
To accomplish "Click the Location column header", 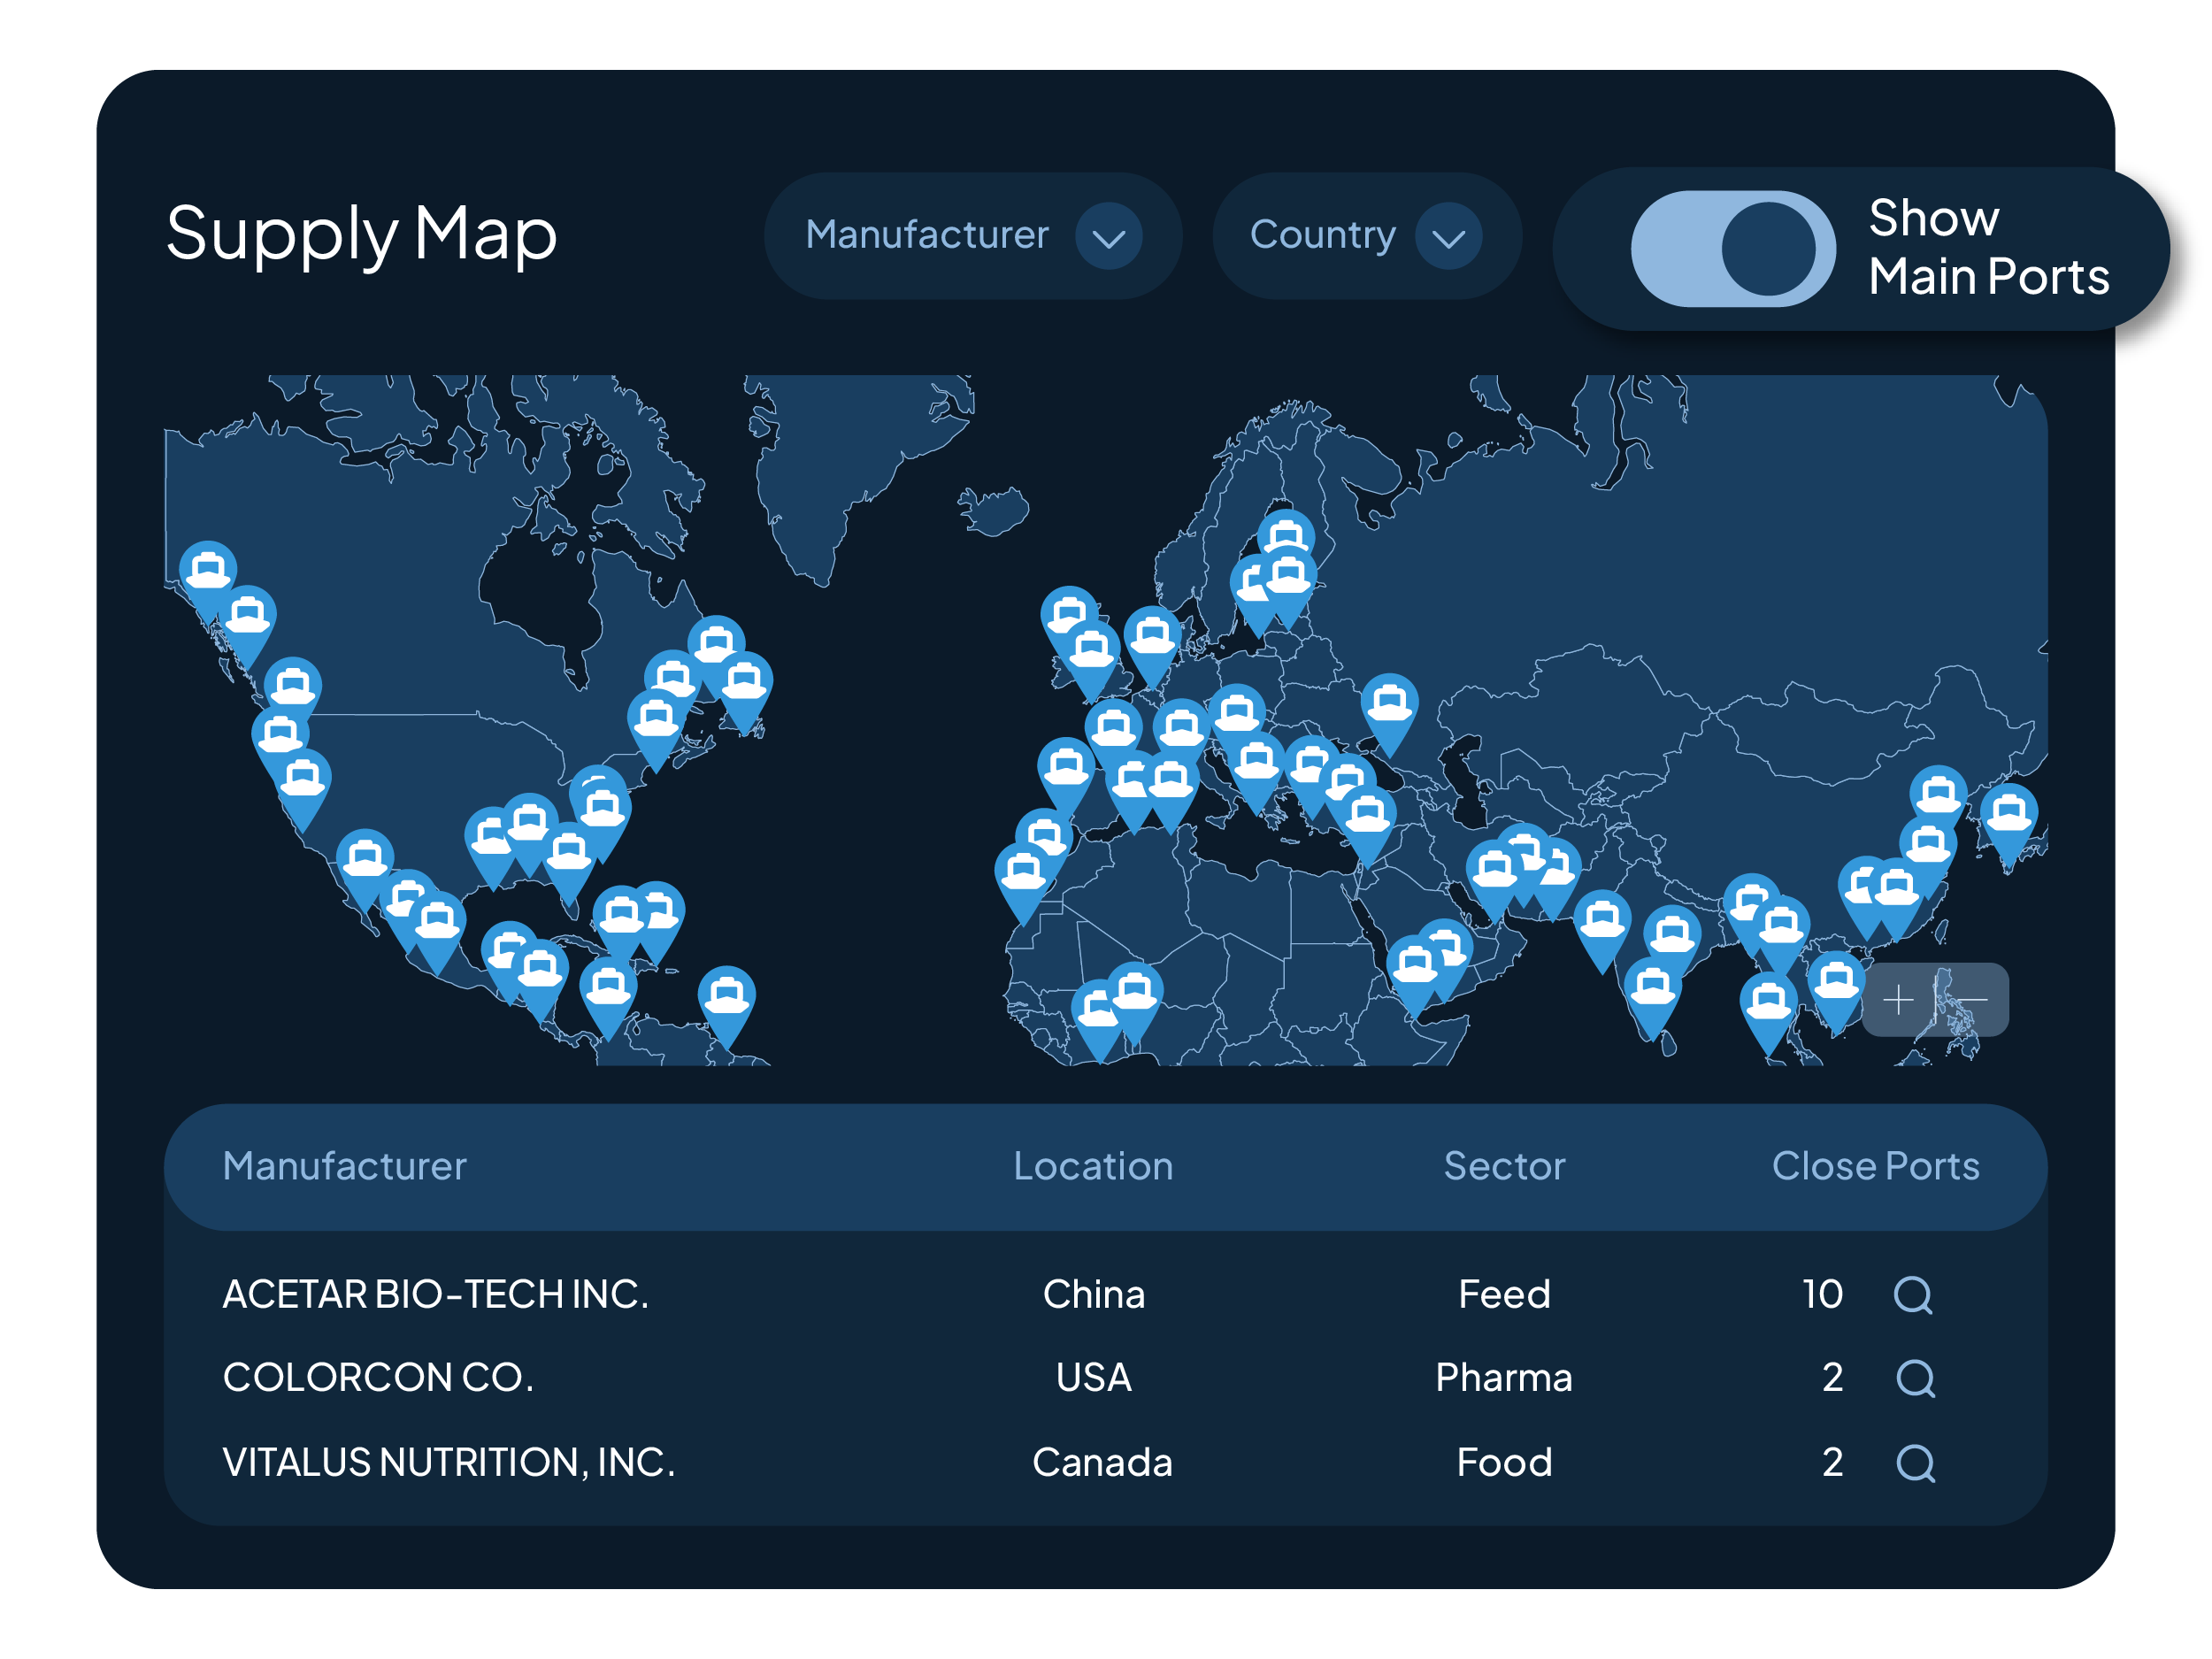I will click(1093, 1166).
